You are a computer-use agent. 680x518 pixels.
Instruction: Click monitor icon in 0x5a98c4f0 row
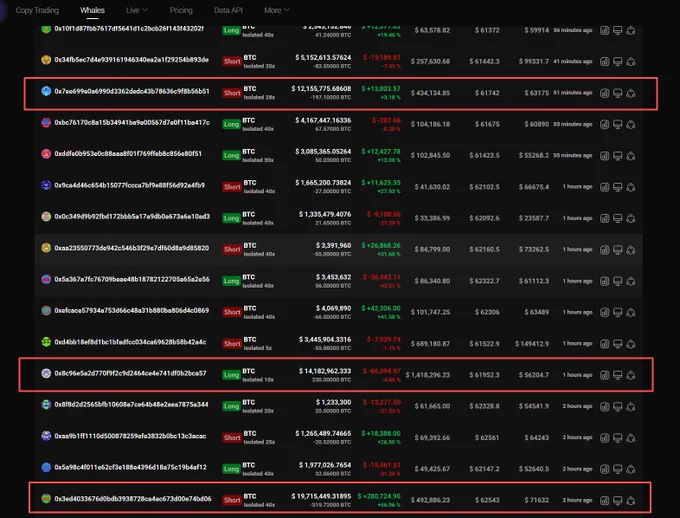(618, 469)
